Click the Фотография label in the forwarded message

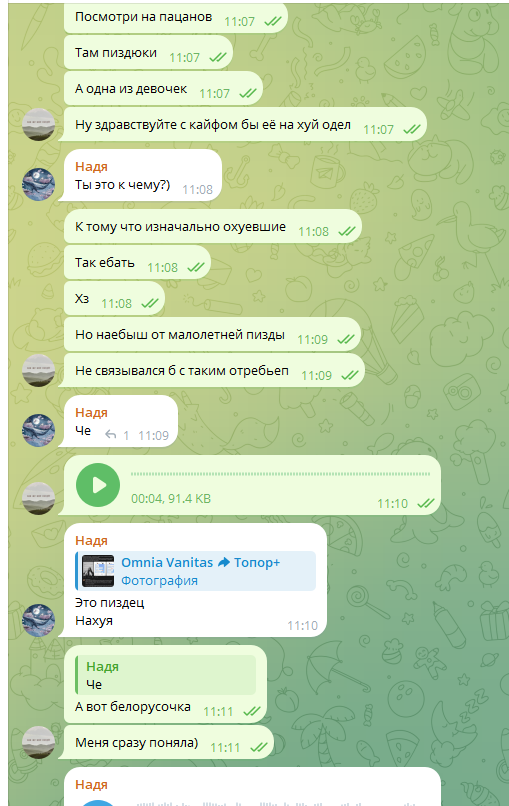click(x=159, y=580)
